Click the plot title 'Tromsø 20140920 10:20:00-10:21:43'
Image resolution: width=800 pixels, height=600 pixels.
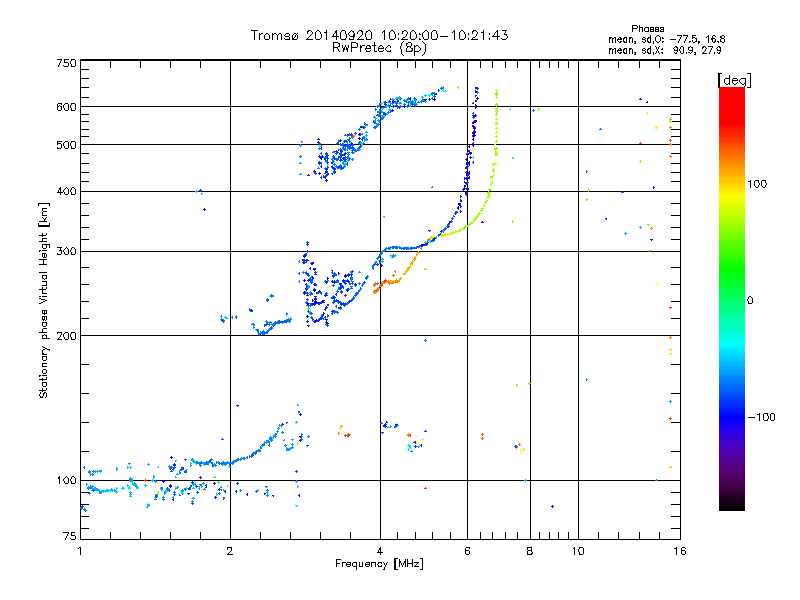[379, 35]
